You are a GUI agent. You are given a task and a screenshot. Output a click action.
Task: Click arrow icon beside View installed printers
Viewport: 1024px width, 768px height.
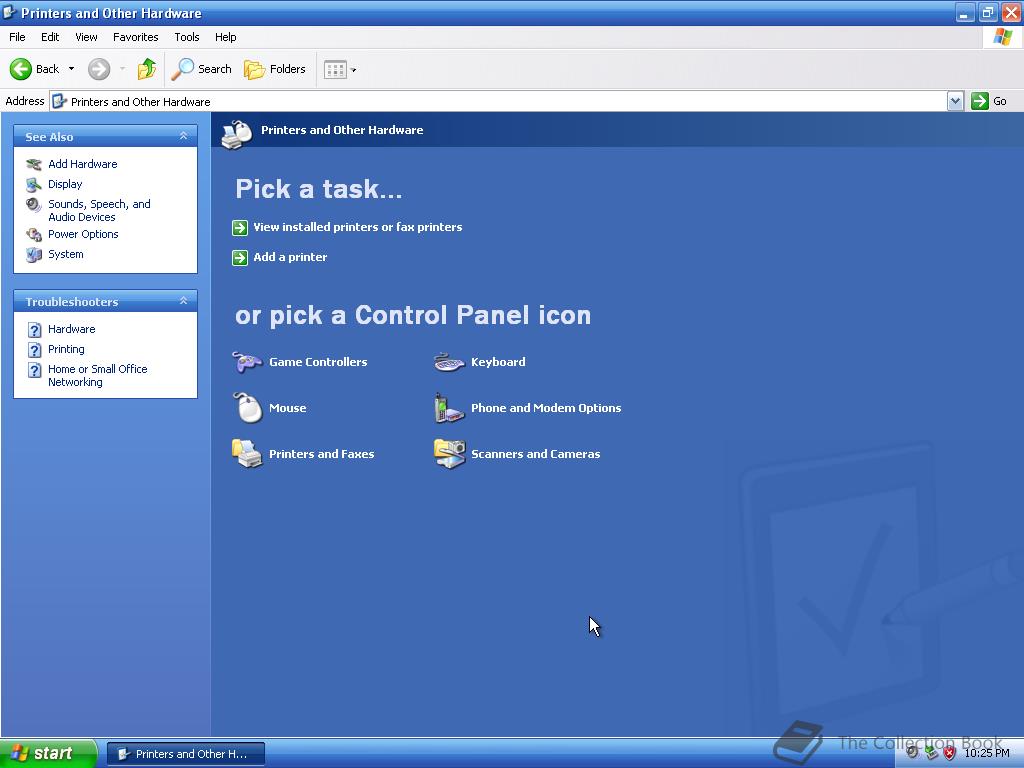(x=240, y=227)
